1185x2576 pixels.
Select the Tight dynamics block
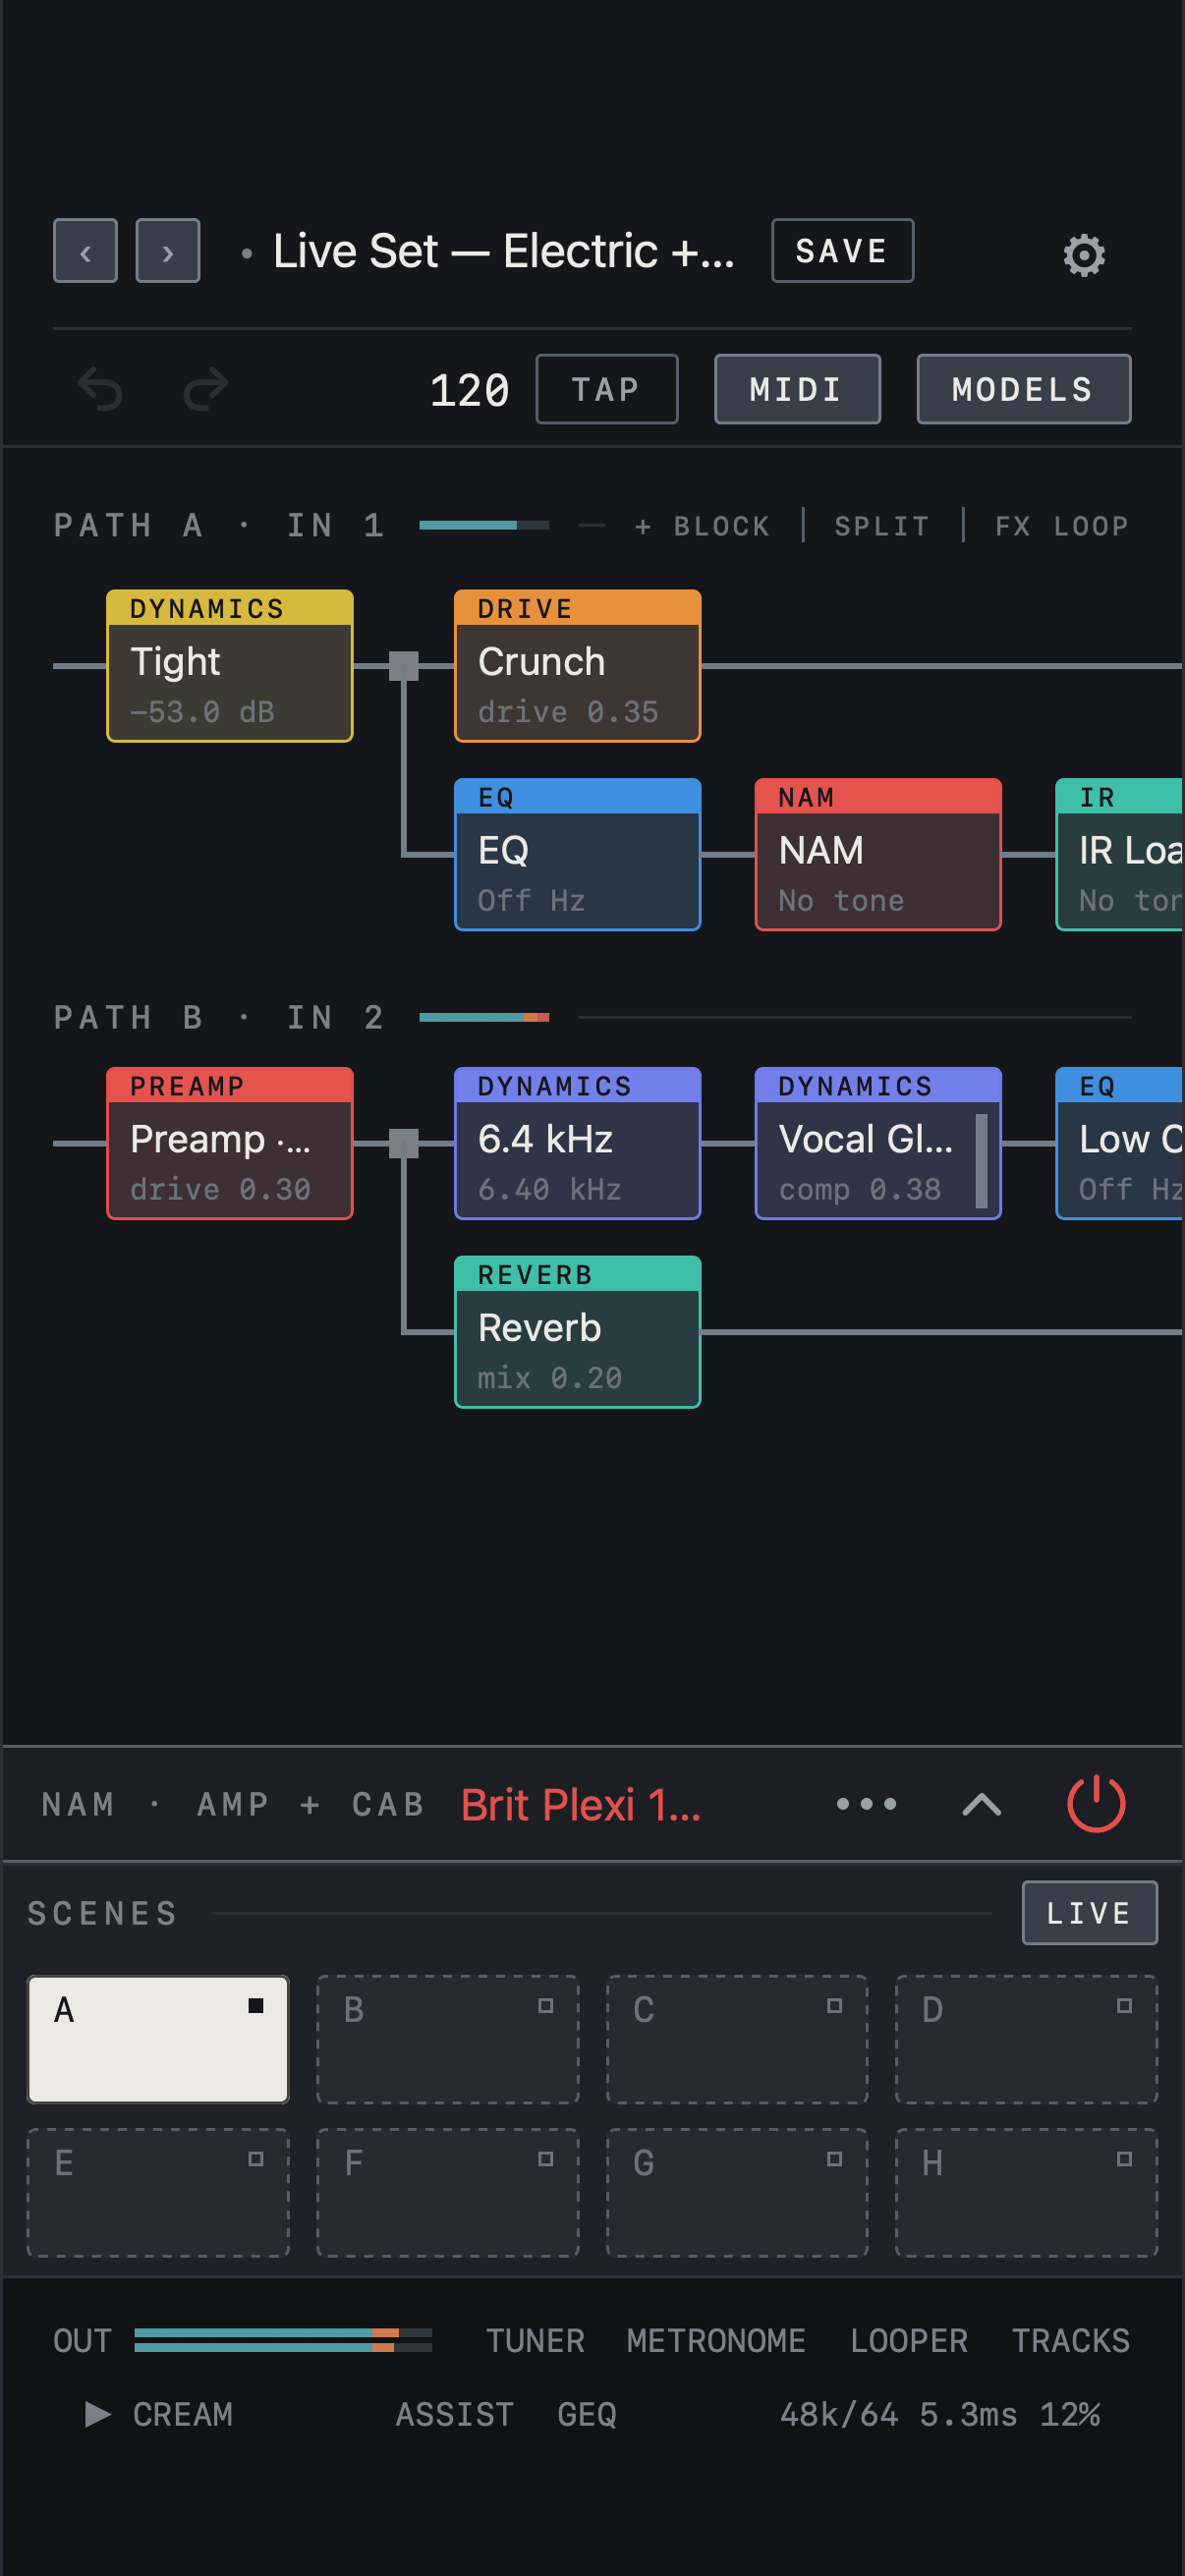[230, 666]
